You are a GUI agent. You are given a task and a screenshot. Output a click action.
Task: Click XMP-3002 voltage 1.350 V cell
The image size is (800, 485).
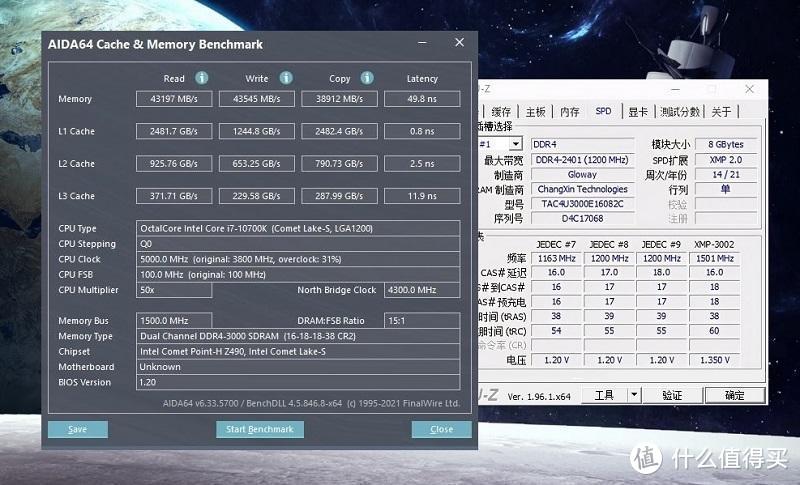pyautogui.click(x=714, y=360)
